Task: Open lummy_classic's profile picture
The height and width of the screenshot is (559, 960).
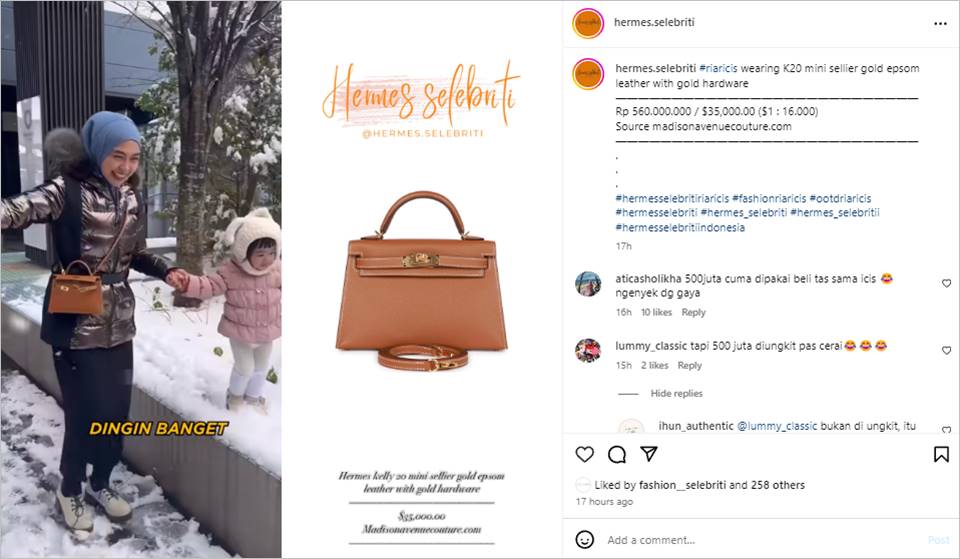Action: point(588,350)
